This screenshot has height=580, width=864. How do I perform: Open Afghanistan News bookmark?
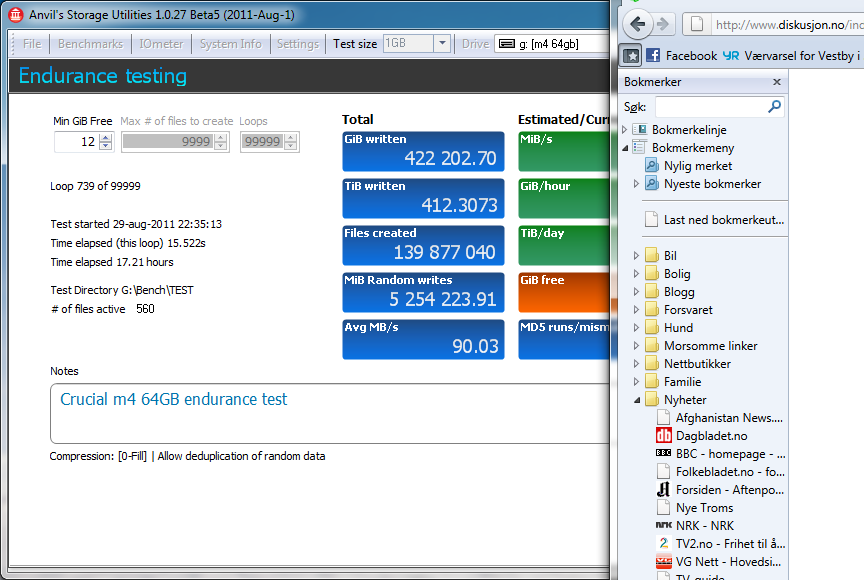coord(720,418)
